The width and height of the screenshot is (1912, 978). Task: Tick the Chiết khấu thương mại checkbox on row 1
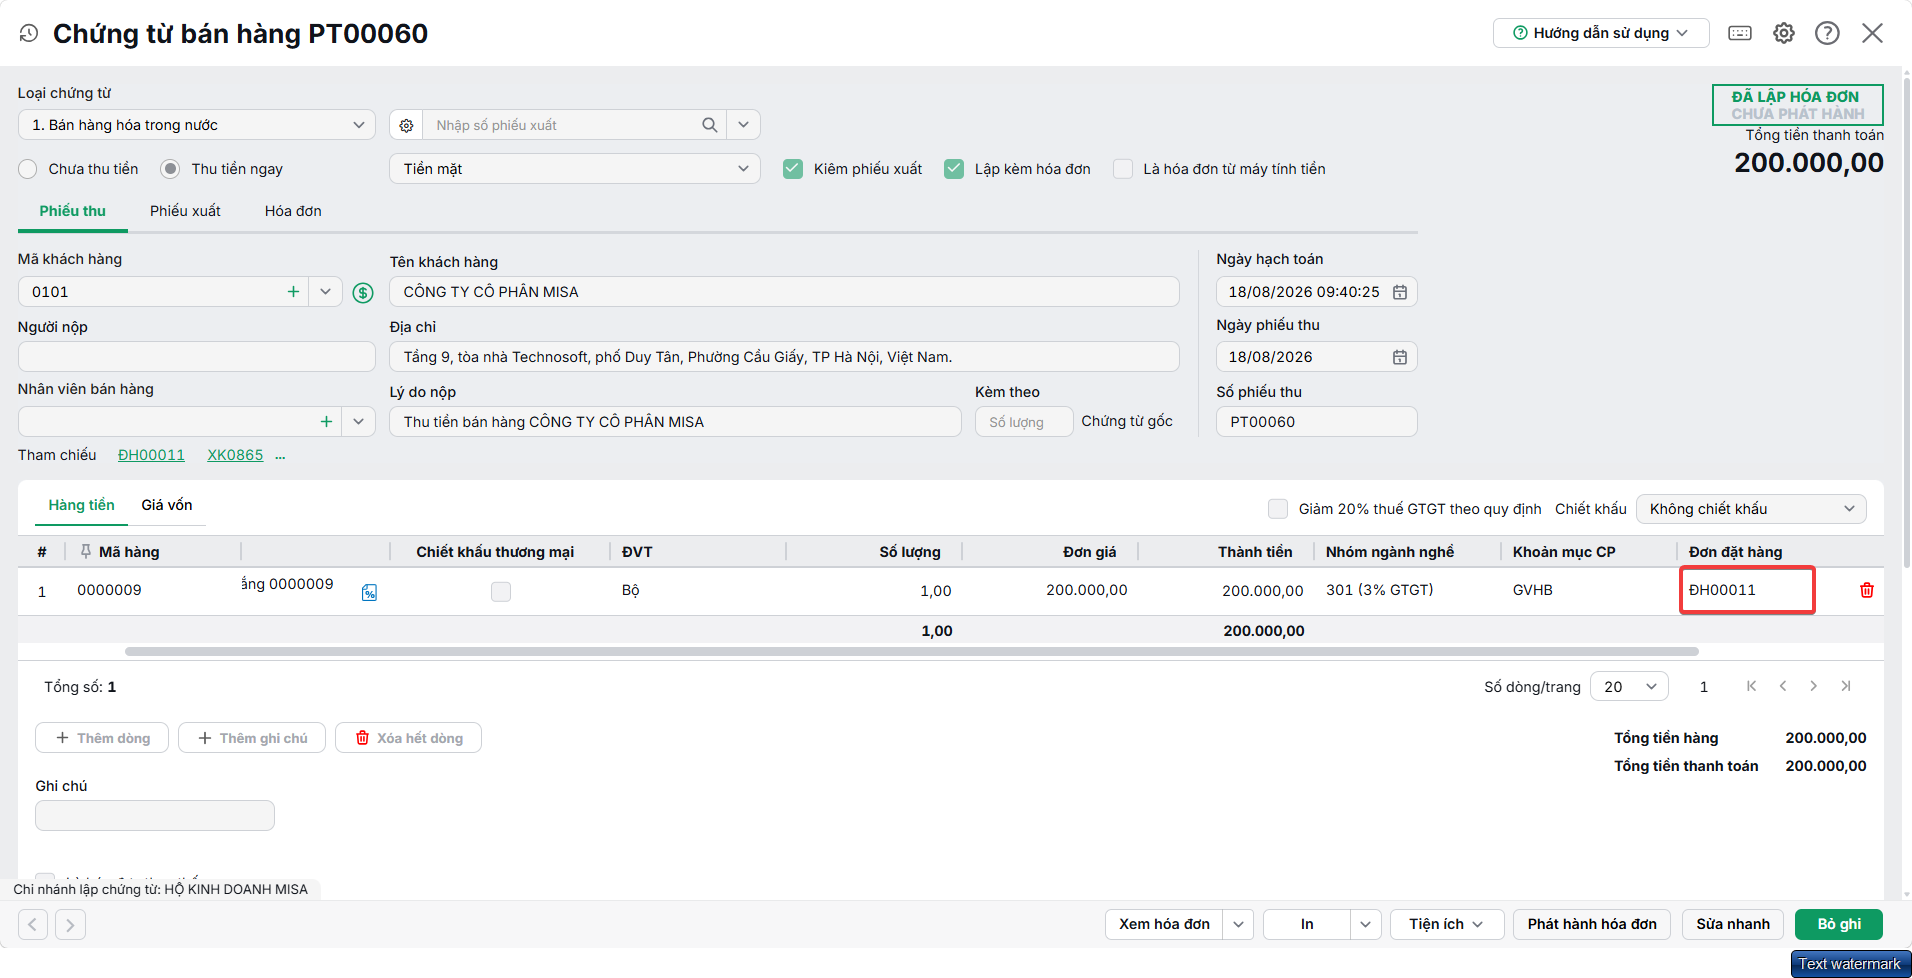(x=501, y=592)
